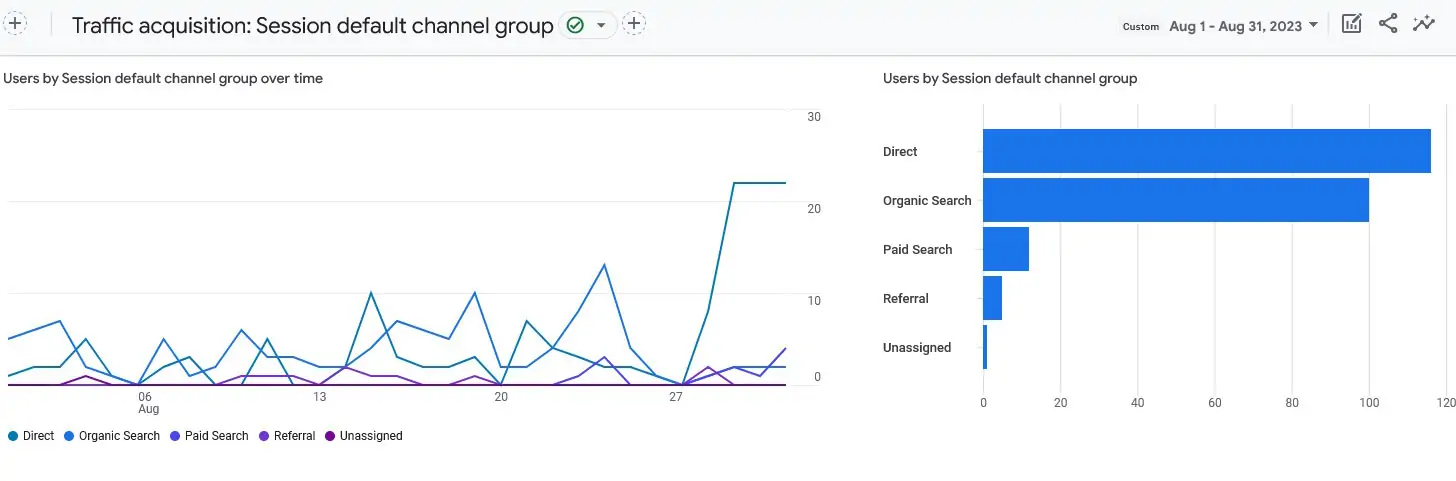
Task: Click the Referral legend color dot
Action: [x=265, y=436]
